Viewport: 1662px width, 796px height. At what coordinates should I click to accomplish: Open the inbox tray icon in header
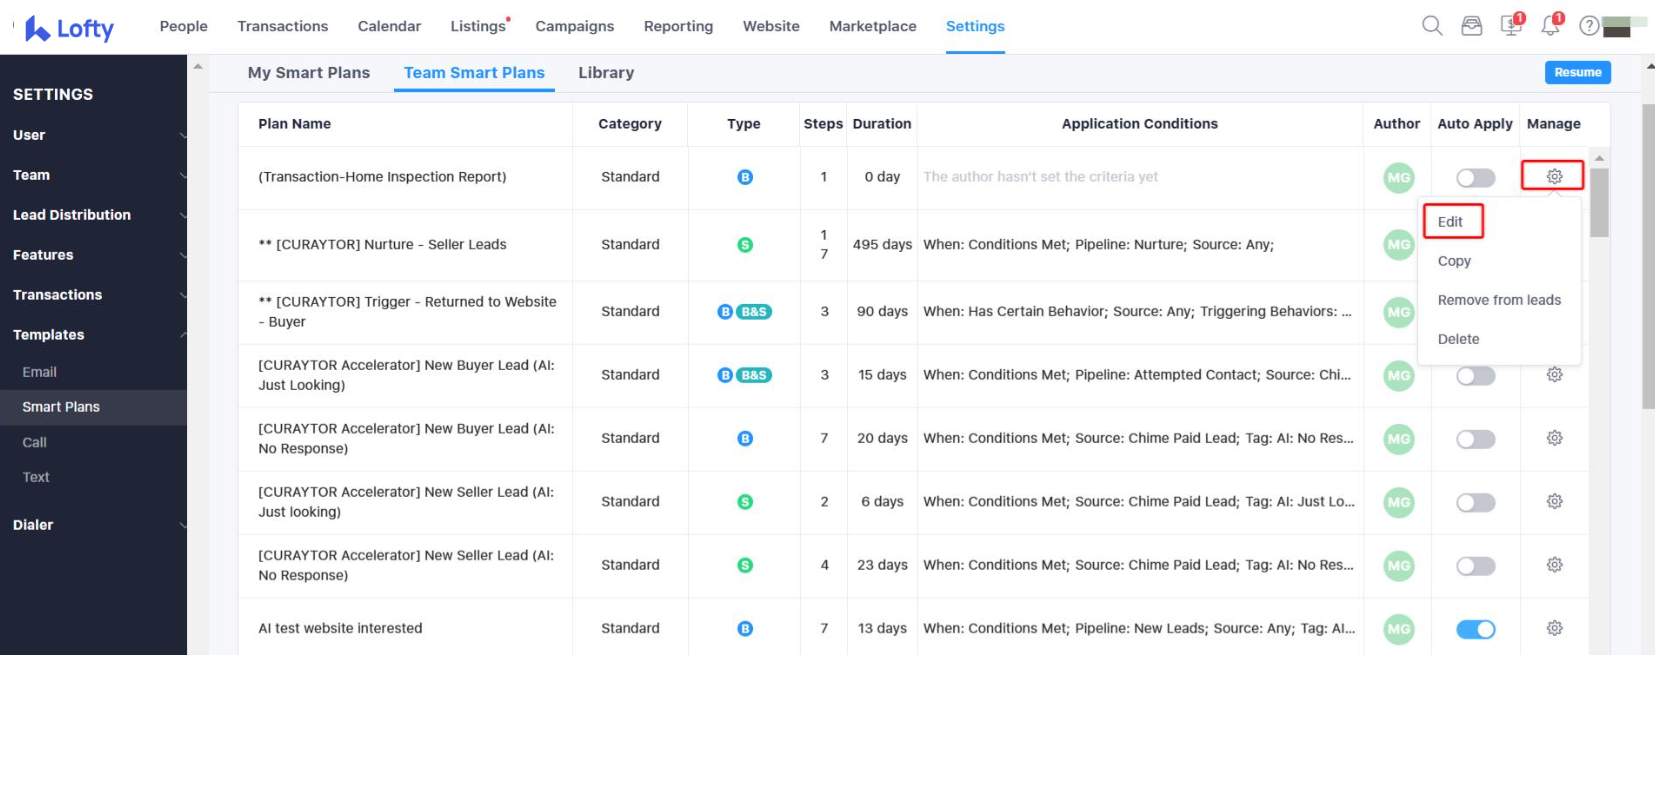[x=1471, y=26]
